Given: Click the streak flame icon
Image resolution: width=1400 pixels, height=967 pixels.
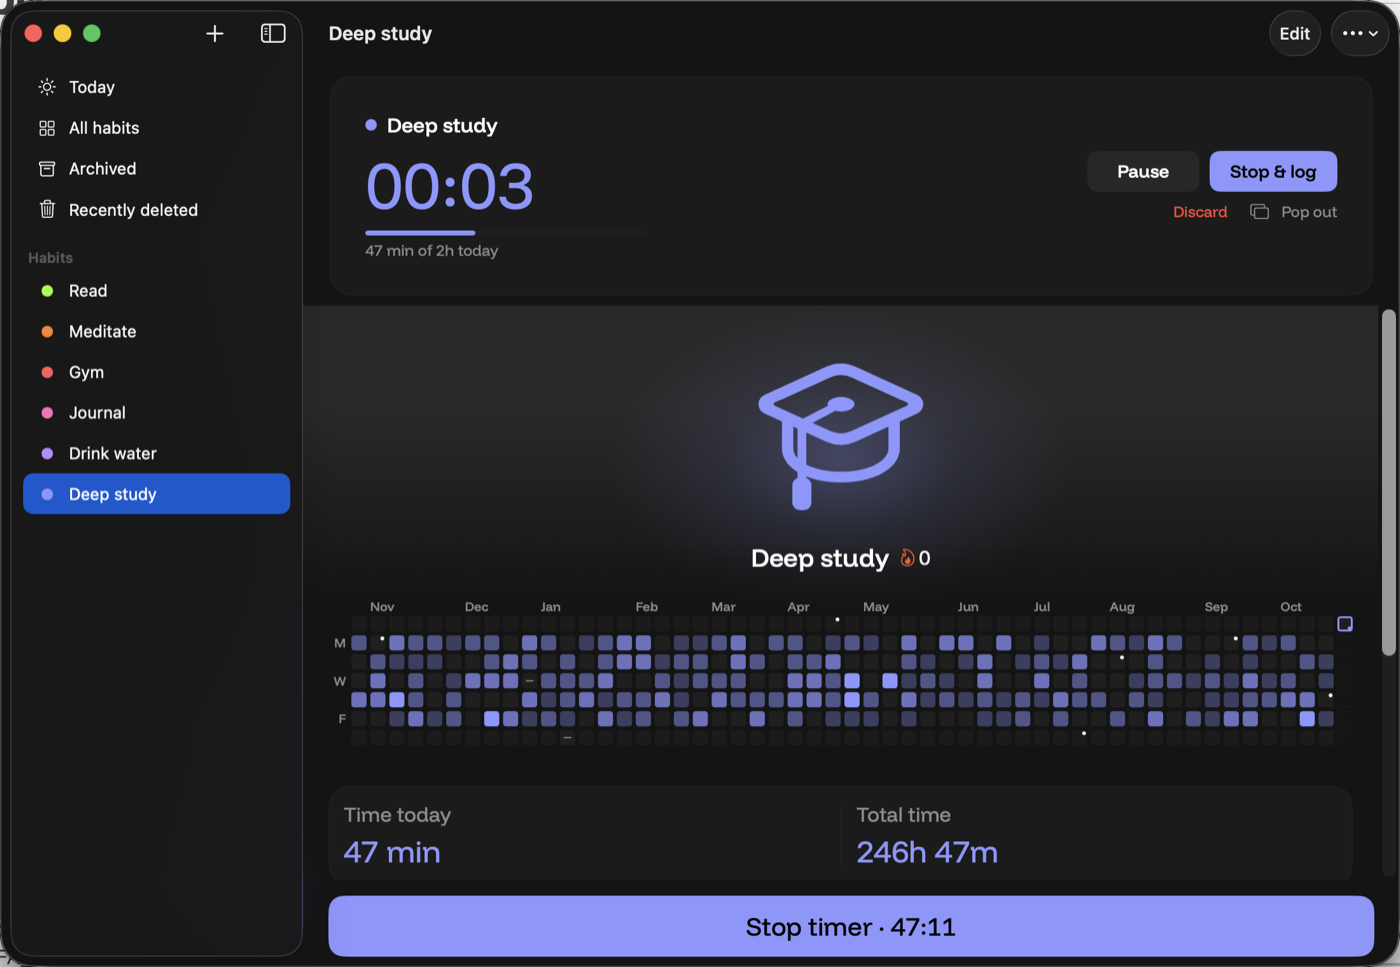Looking at the screenshot, I should 907,558.
